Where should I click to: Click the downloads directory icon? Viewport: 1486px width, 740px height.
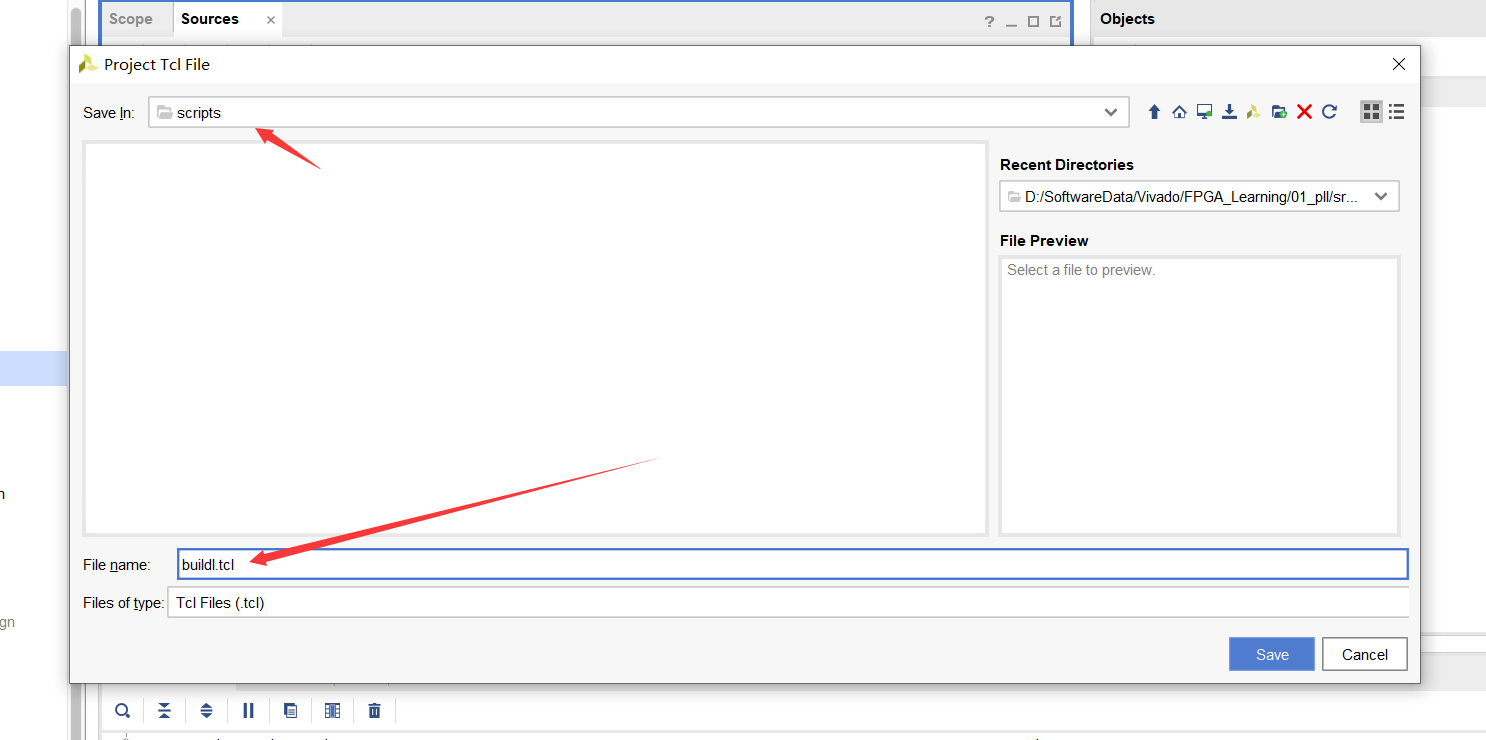(1229, 112)
